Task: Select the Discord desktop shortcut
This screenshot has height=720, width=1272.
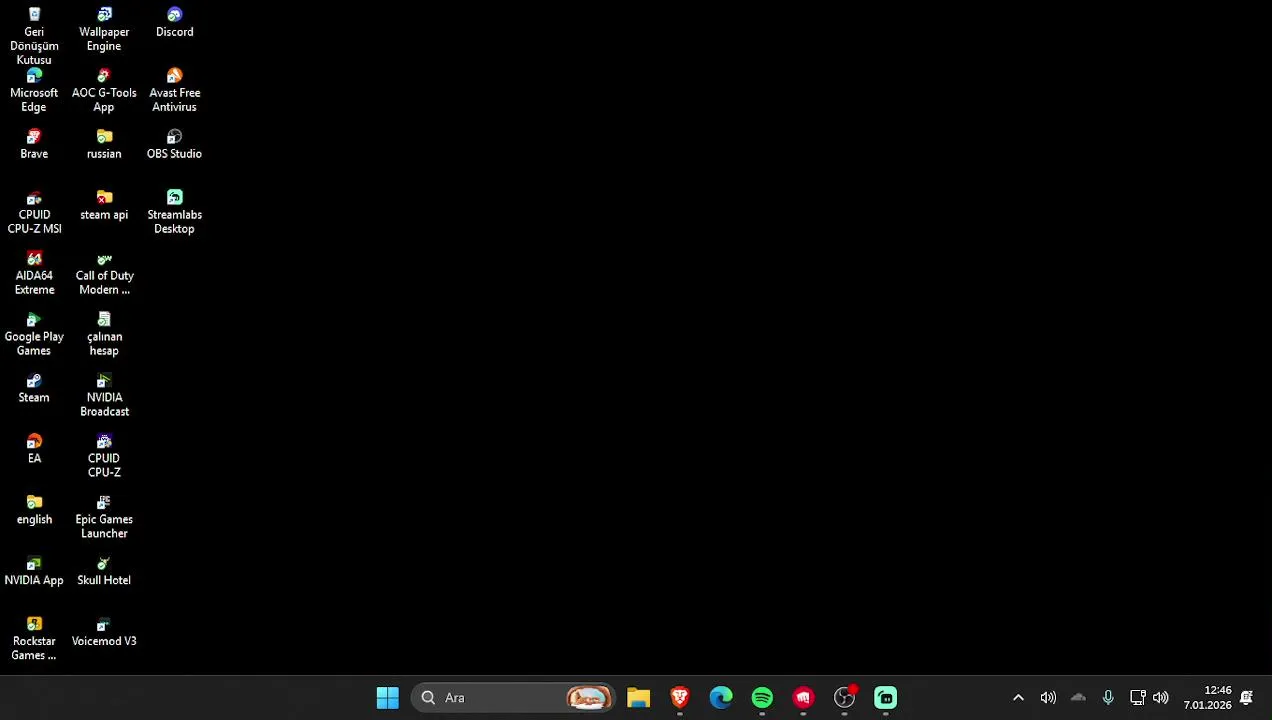Action: click(x=174, y=22)
